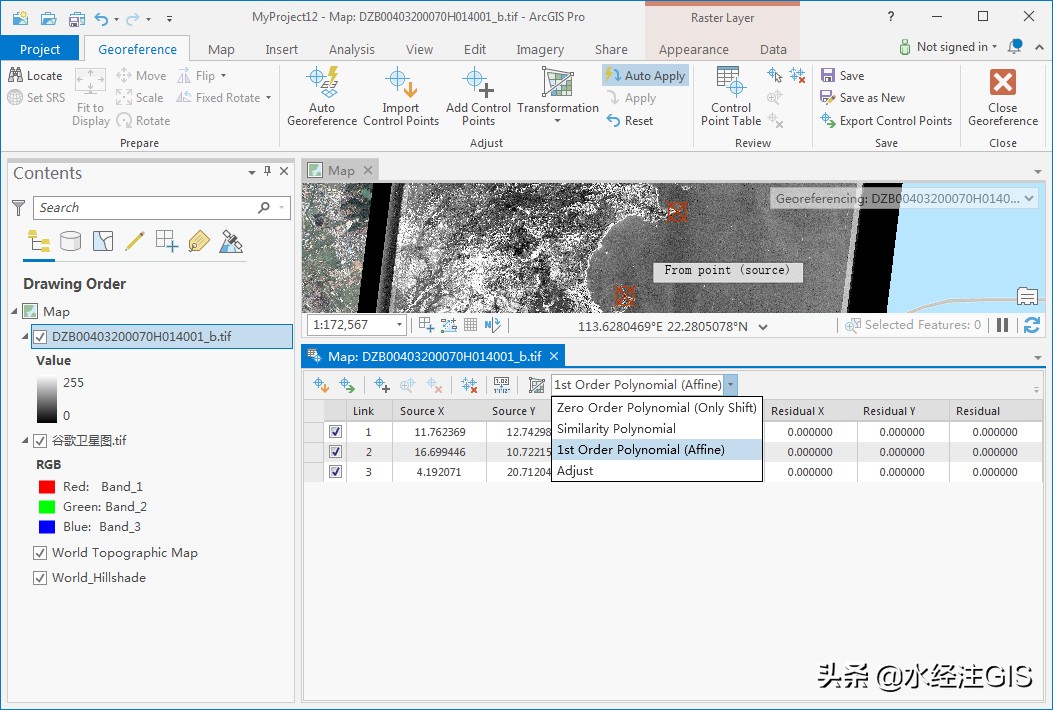
Task: Collapse the Map tree node
Action: pyautogui.click(x=15, y=311)
